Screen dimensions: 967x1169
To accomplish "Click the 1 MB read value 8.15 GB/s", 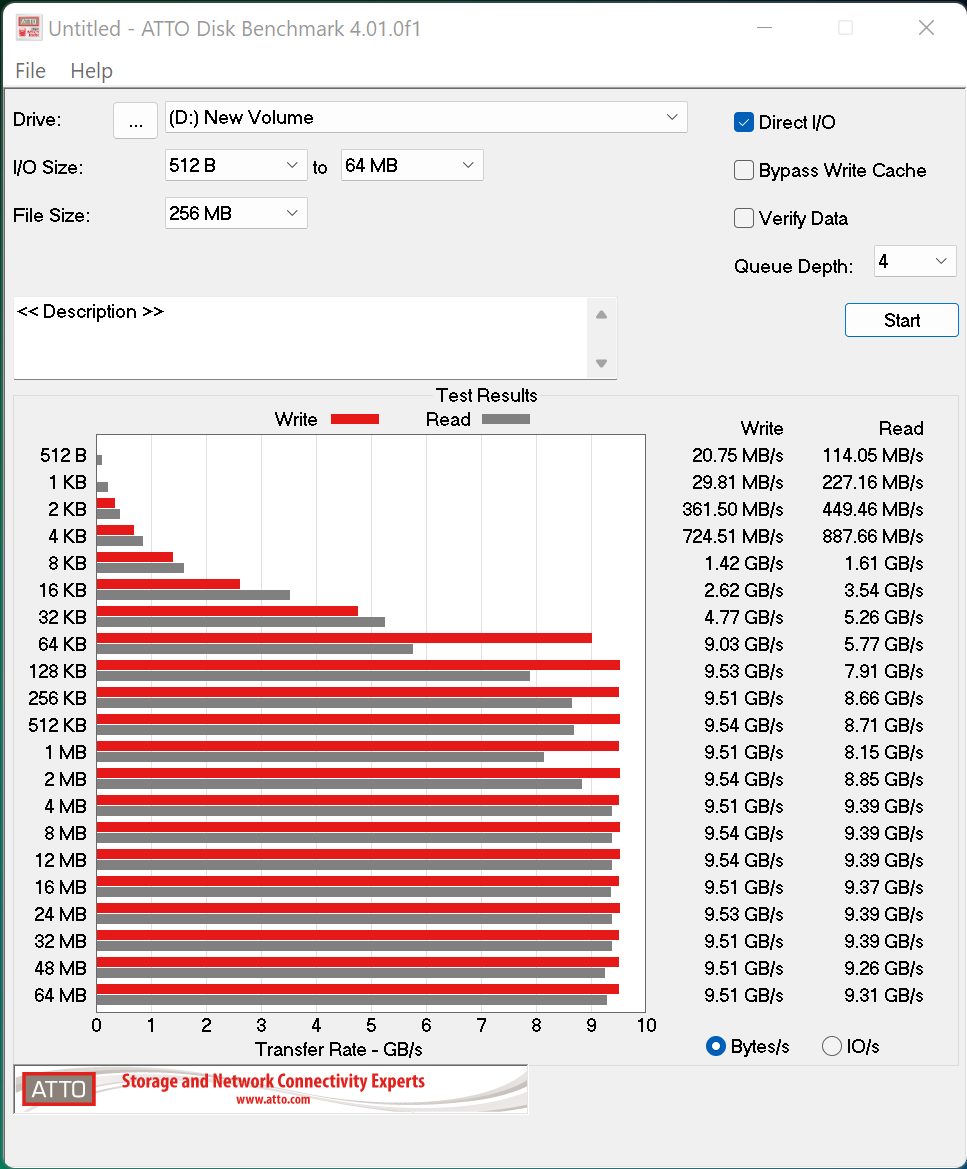I will 883,752.
